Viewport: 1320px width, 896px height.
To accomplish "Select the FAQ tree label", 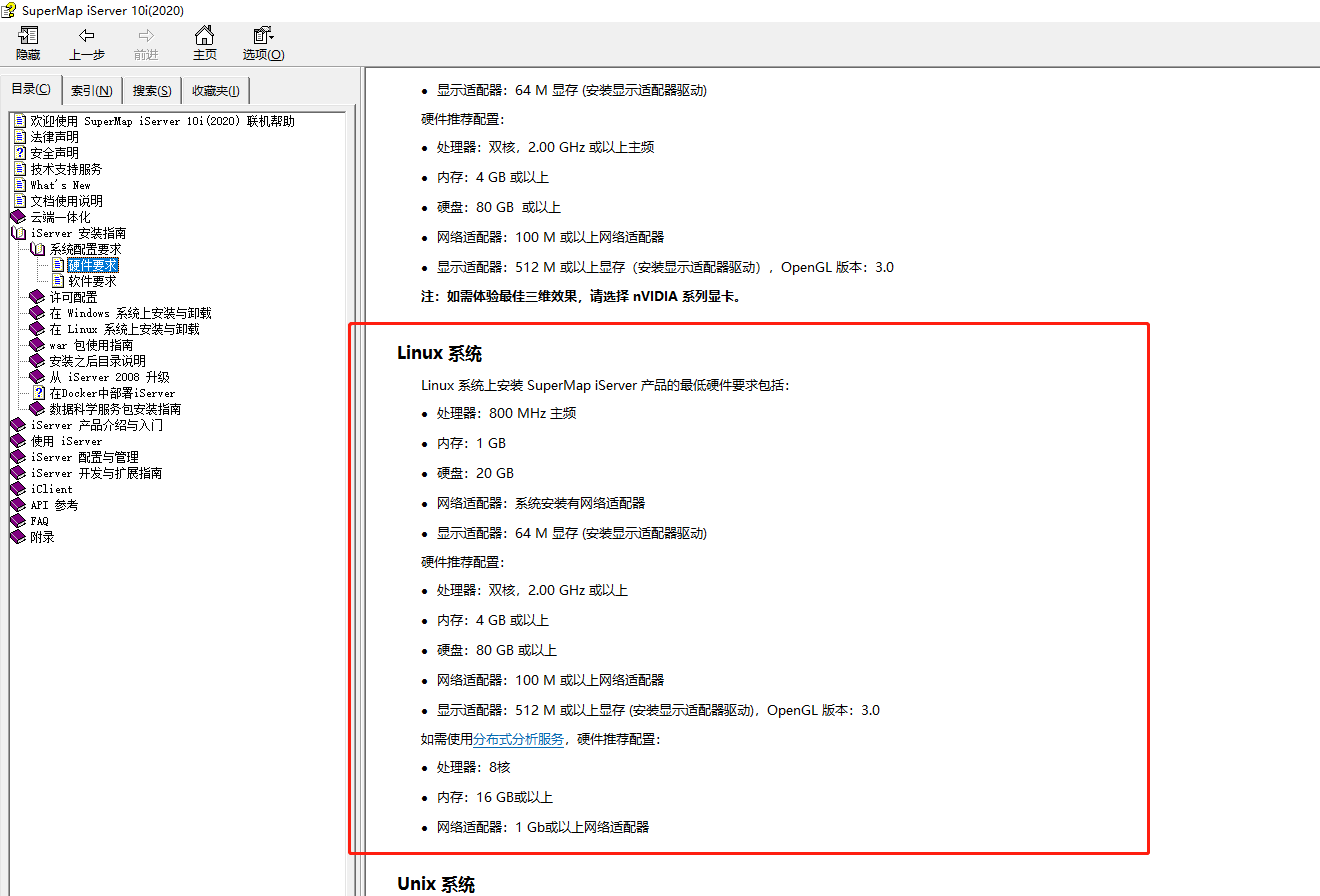I will click(39, 521).
